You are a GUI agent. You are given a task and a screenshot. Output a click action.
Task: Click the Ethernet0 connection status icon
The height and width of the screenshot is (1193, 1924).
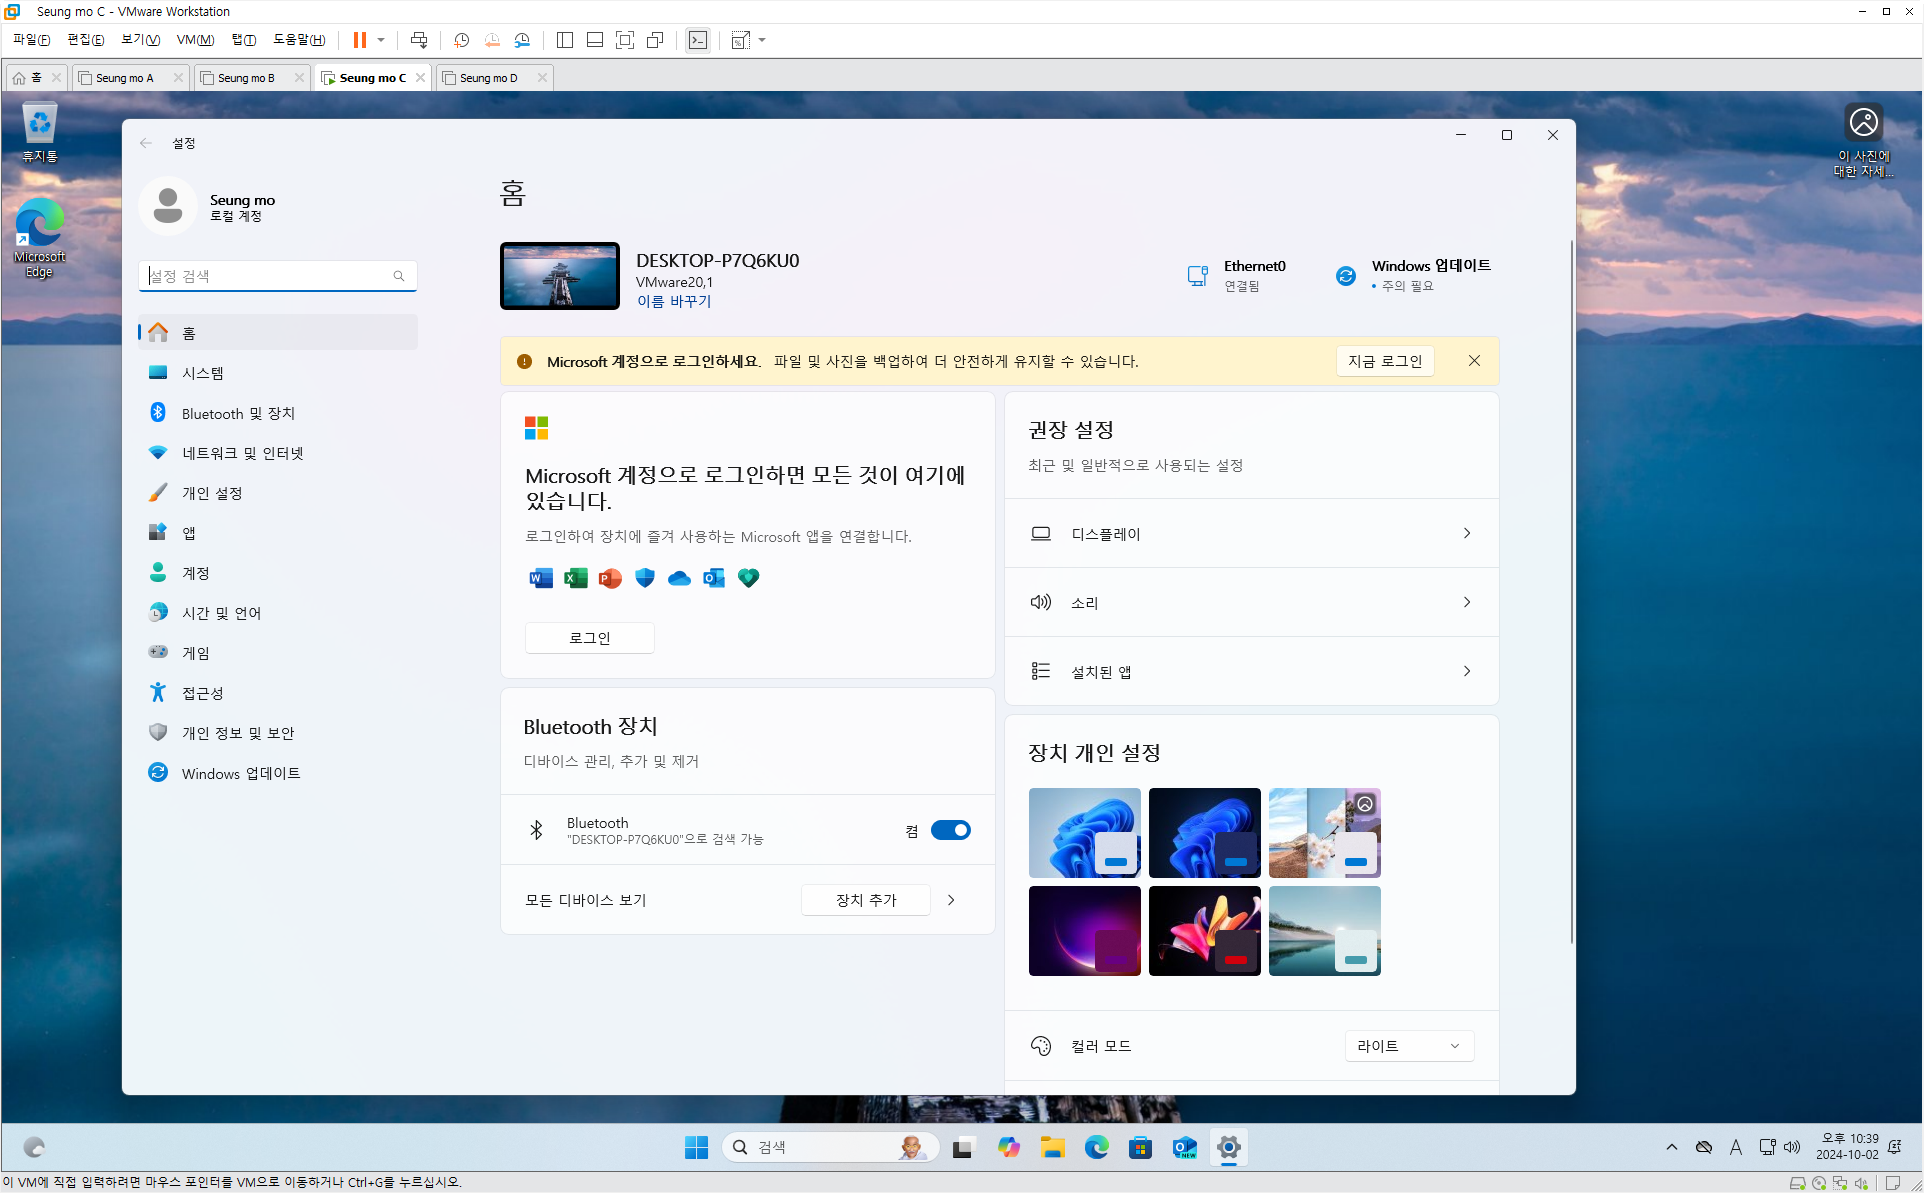point(1197,275)
